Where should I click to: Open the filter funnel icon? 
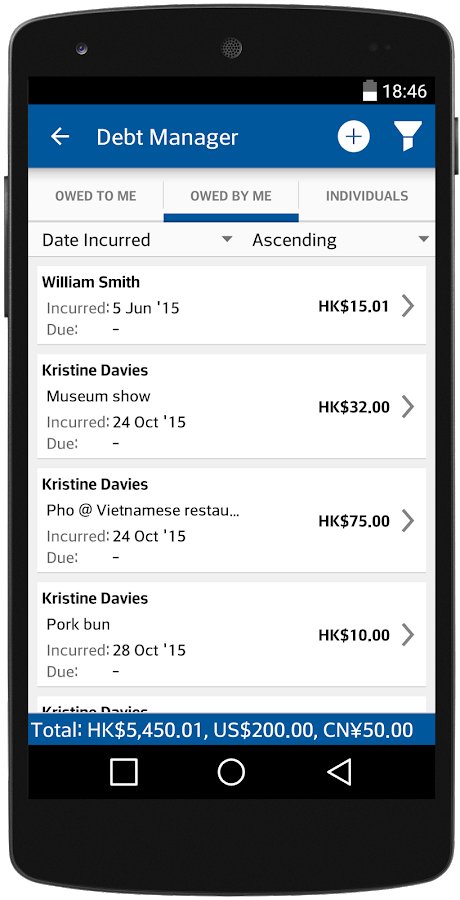click(408, 136)
